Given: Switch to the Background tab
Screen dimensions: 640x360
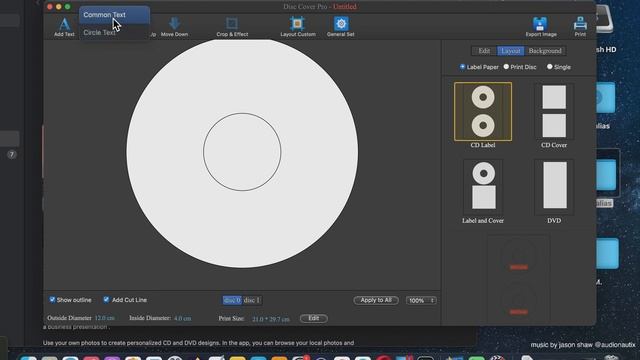Looking at the screenshot, I should [x=545, y=51].
